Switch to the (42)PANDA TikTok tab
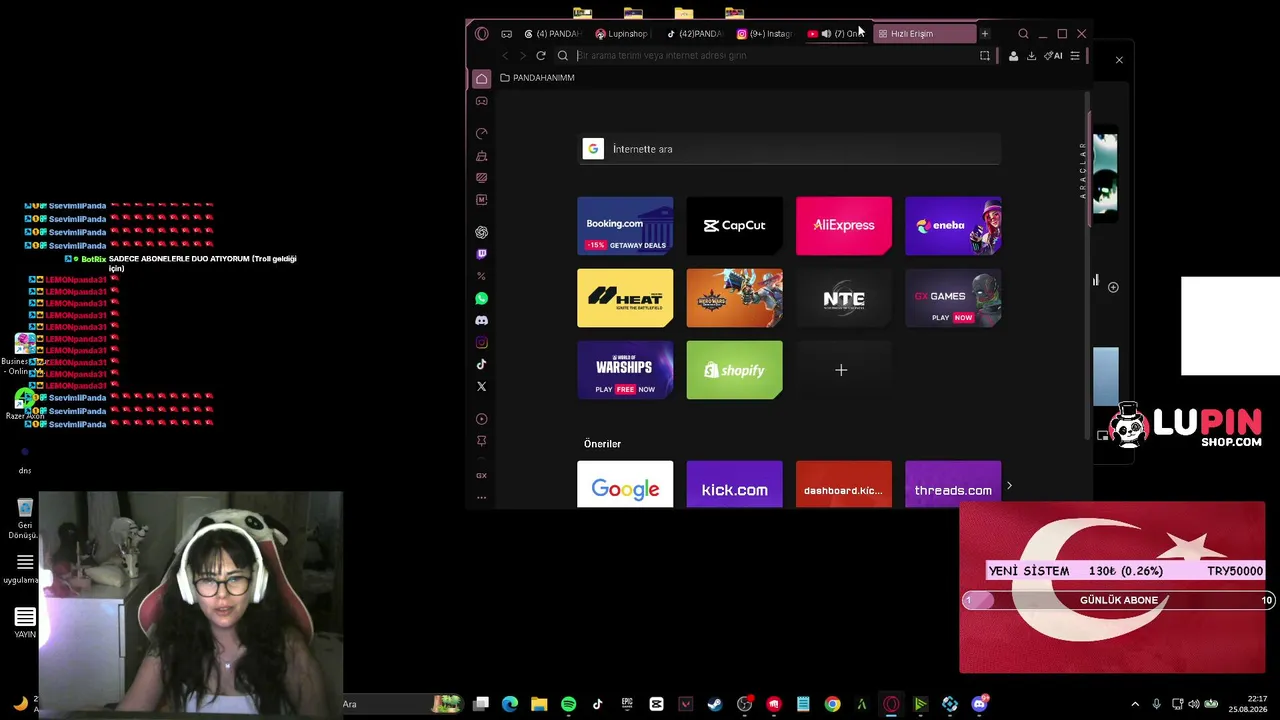 694,34
